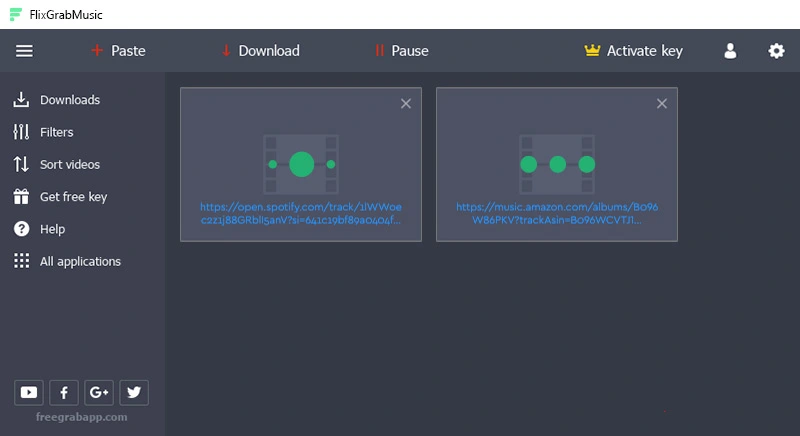Screen dimensions: 800x436
Task: Open the hamburger menu
Action: point(24,51)
